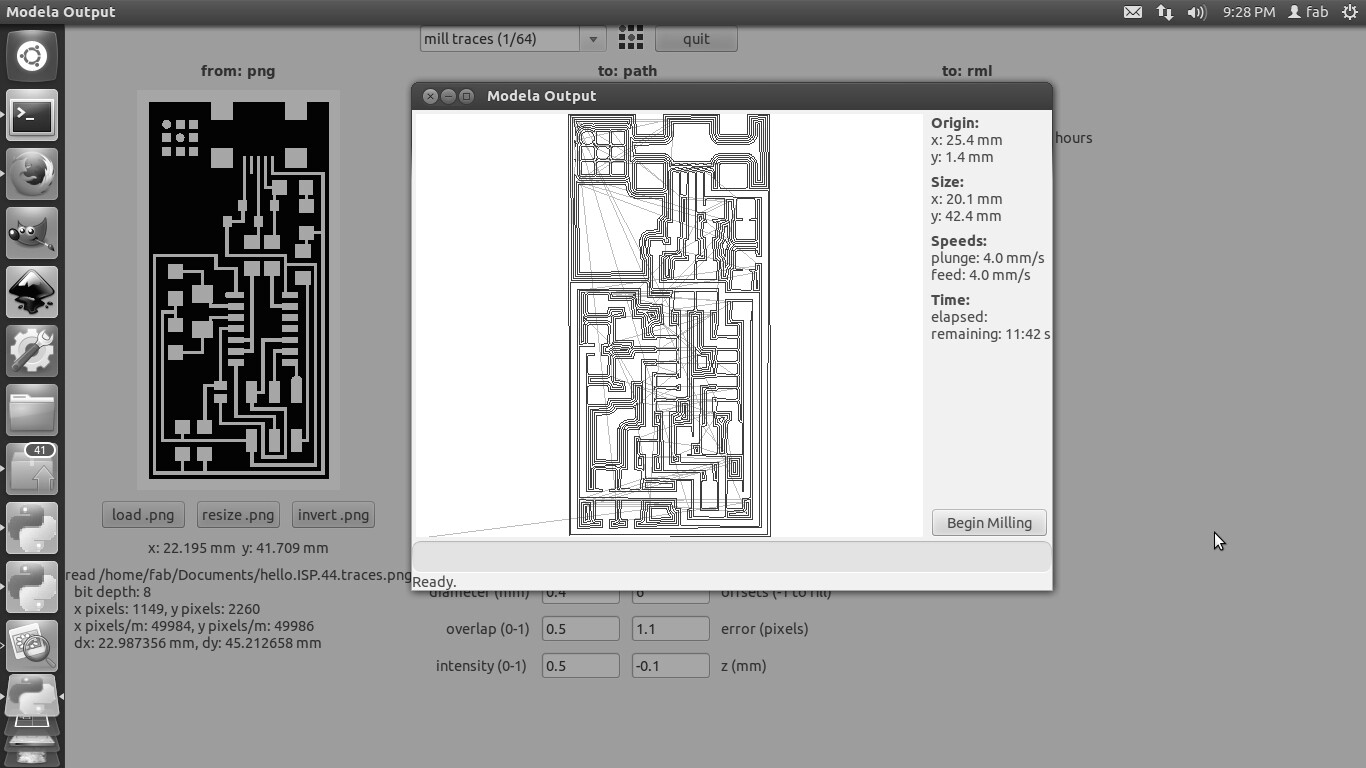Click the 'to: rml' heading
Screen dimensions: 1366x768
pos(967,71)
